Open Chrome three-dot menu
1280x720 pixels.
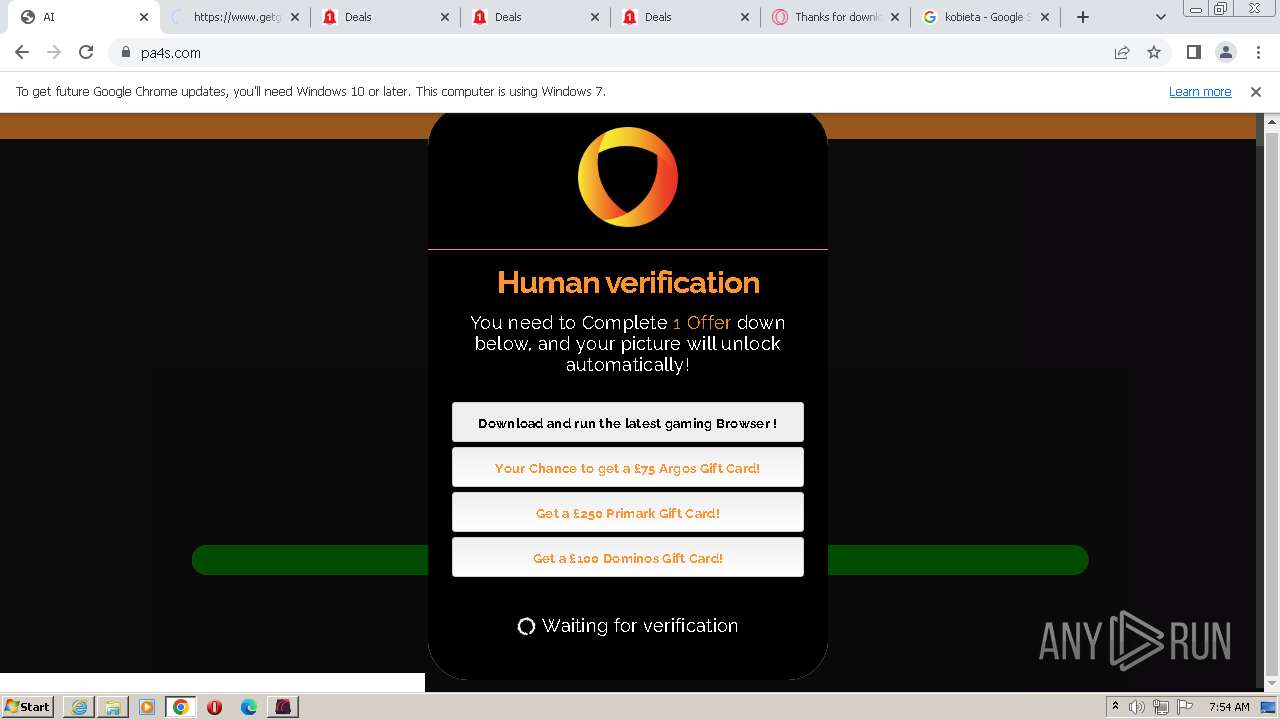click(x=1258, y=52)
